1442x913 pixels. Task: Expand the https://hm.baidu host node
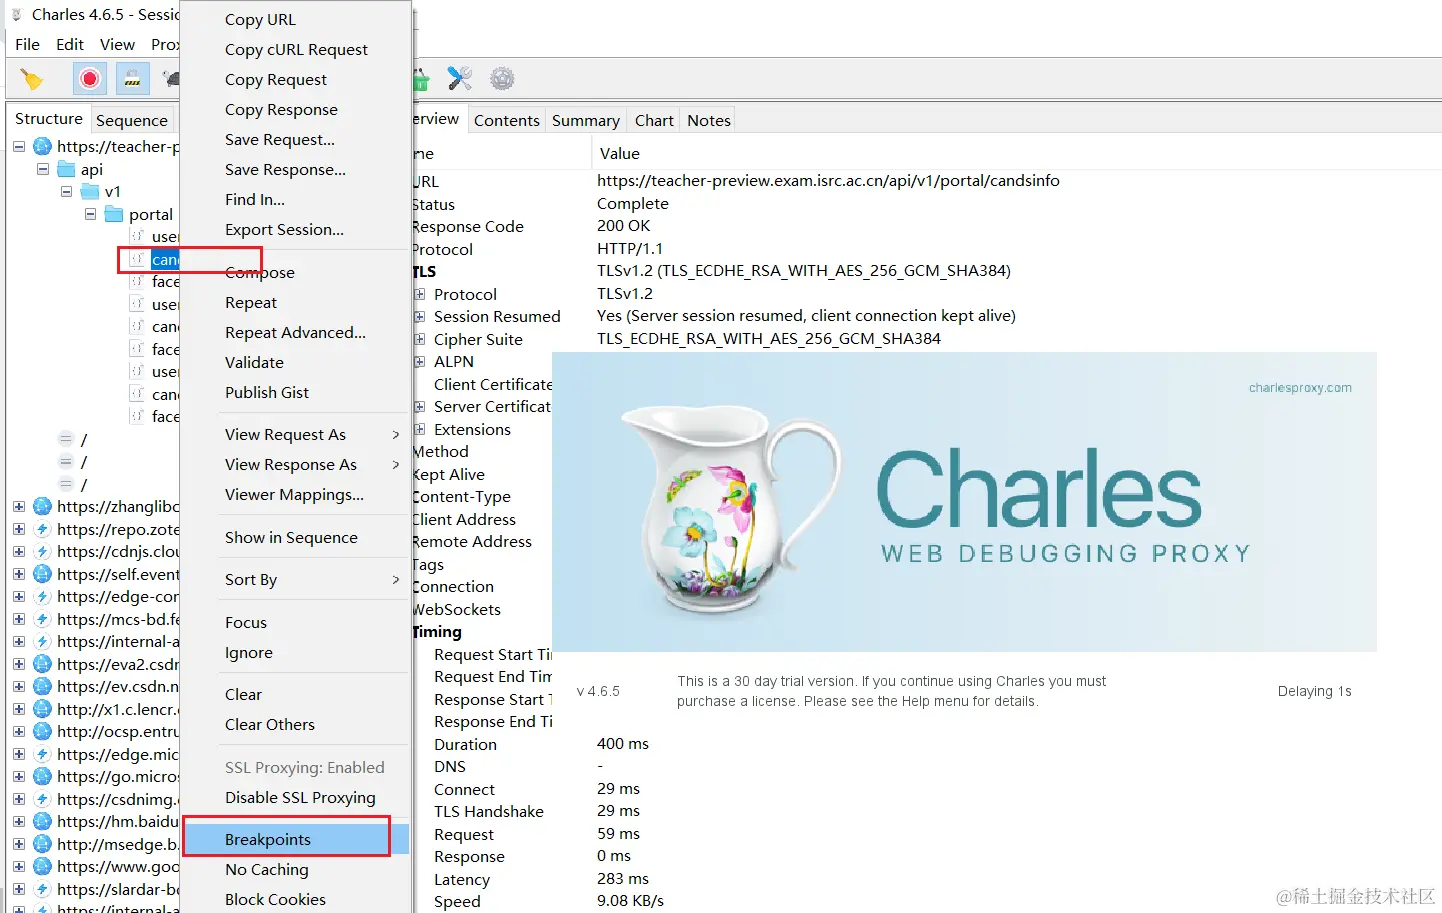[x=19, y=821]
